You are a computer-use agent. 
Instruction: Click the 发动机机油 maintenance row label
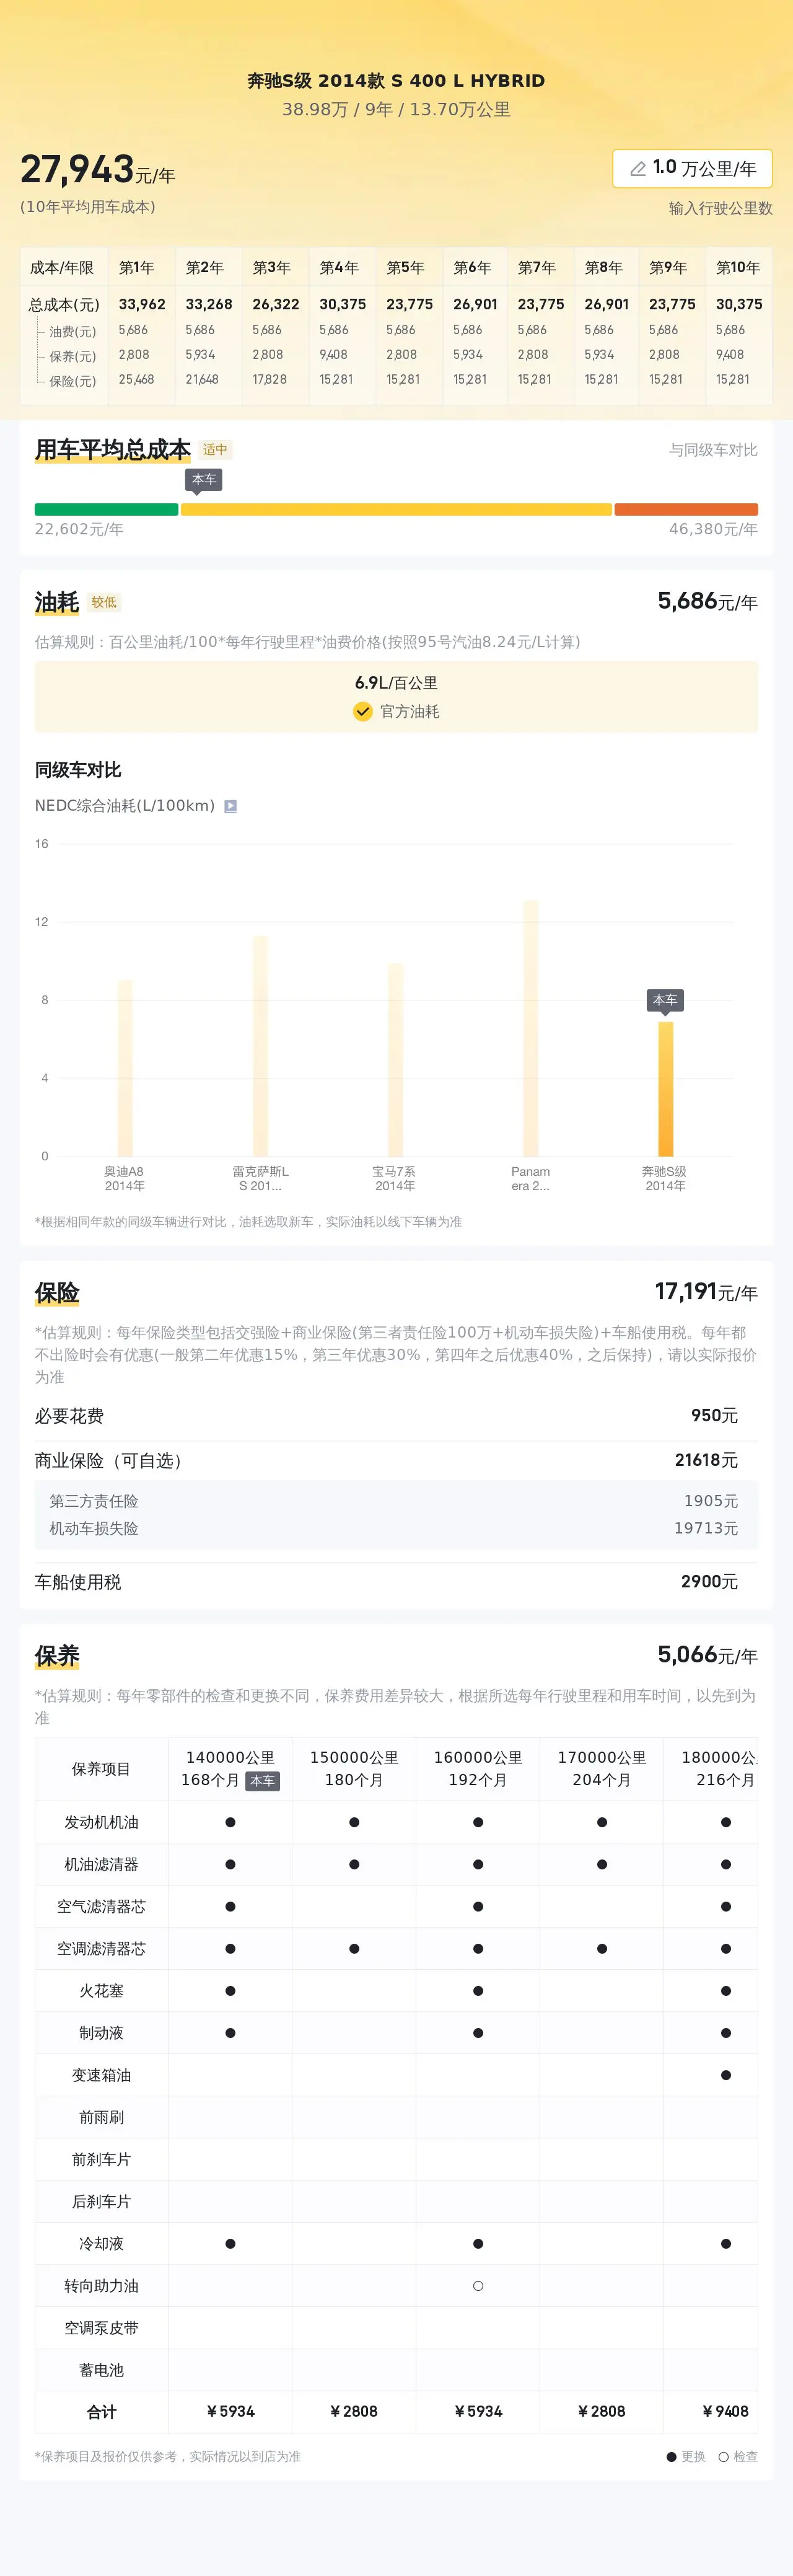click(101, 1822)
